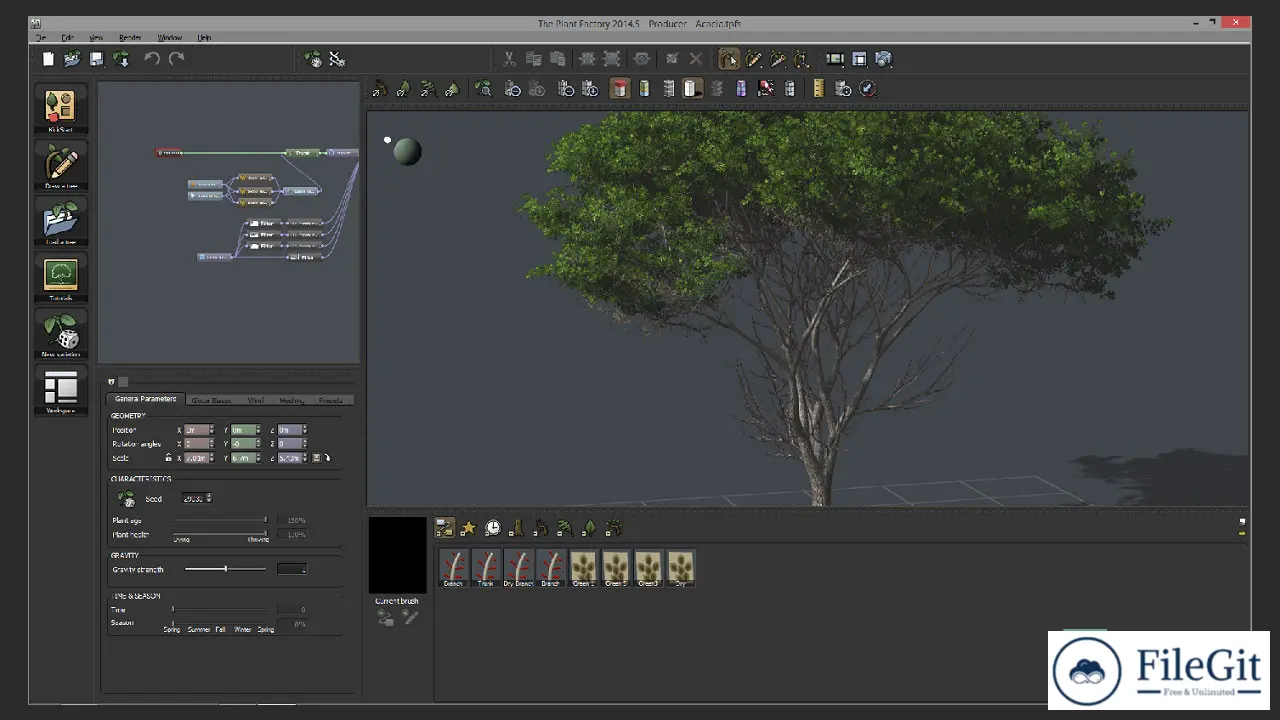Click the Scale X input field
1280x720 pixels.
point(196,457)
